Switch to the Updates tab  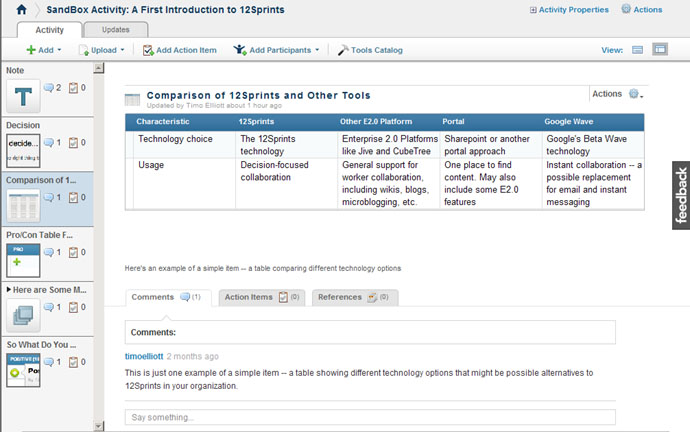(115, 30)
